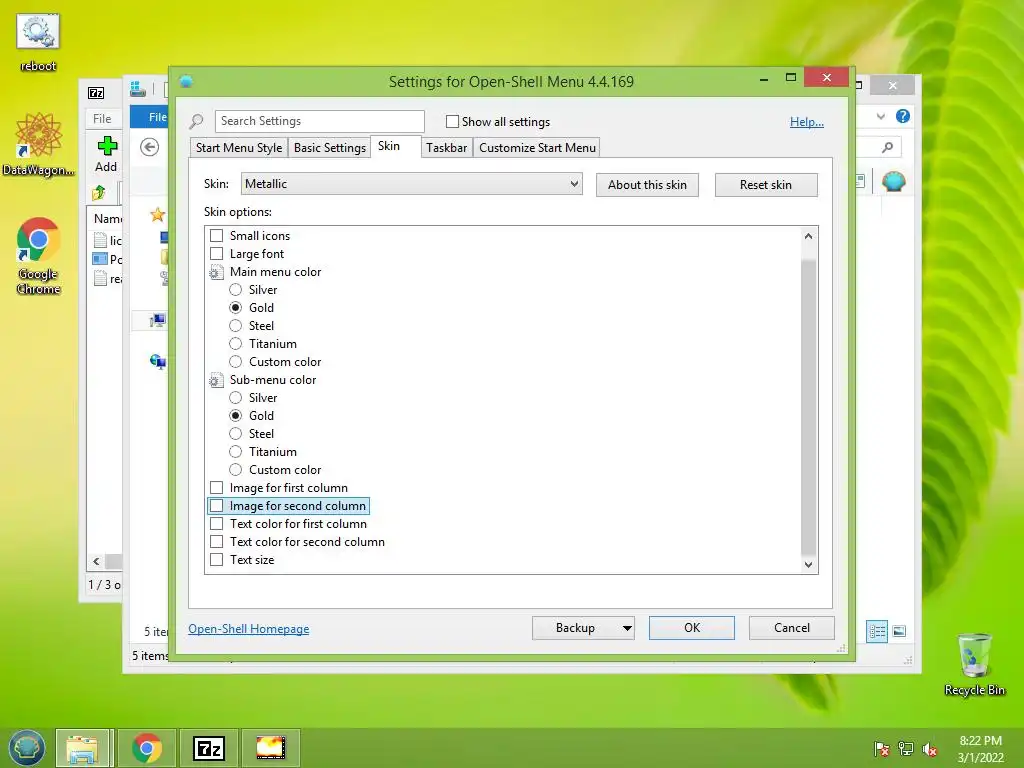Collapse the Main menu color group
The height and width of the screenshot is (768, 1024).
216,272
